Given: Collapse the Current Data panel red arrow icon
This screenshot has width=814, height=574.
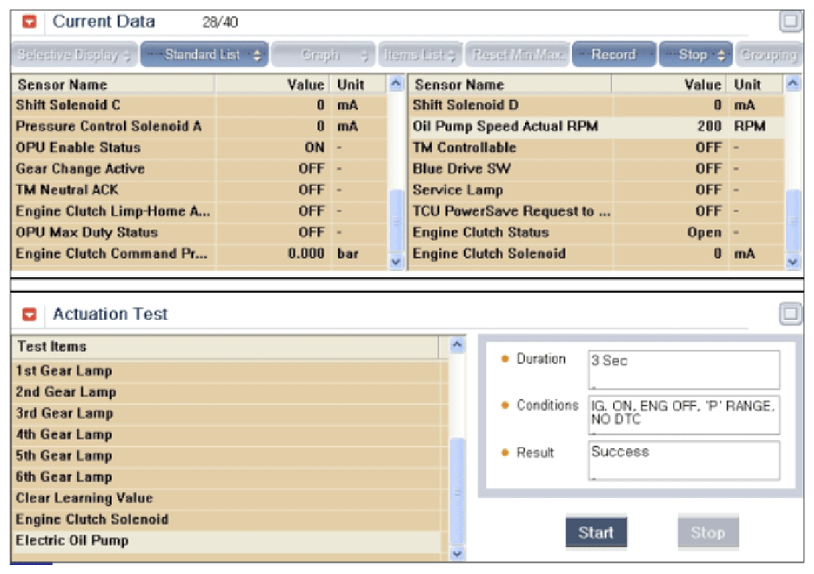Looking at the screenshot, I should click(x=30, y=22).
